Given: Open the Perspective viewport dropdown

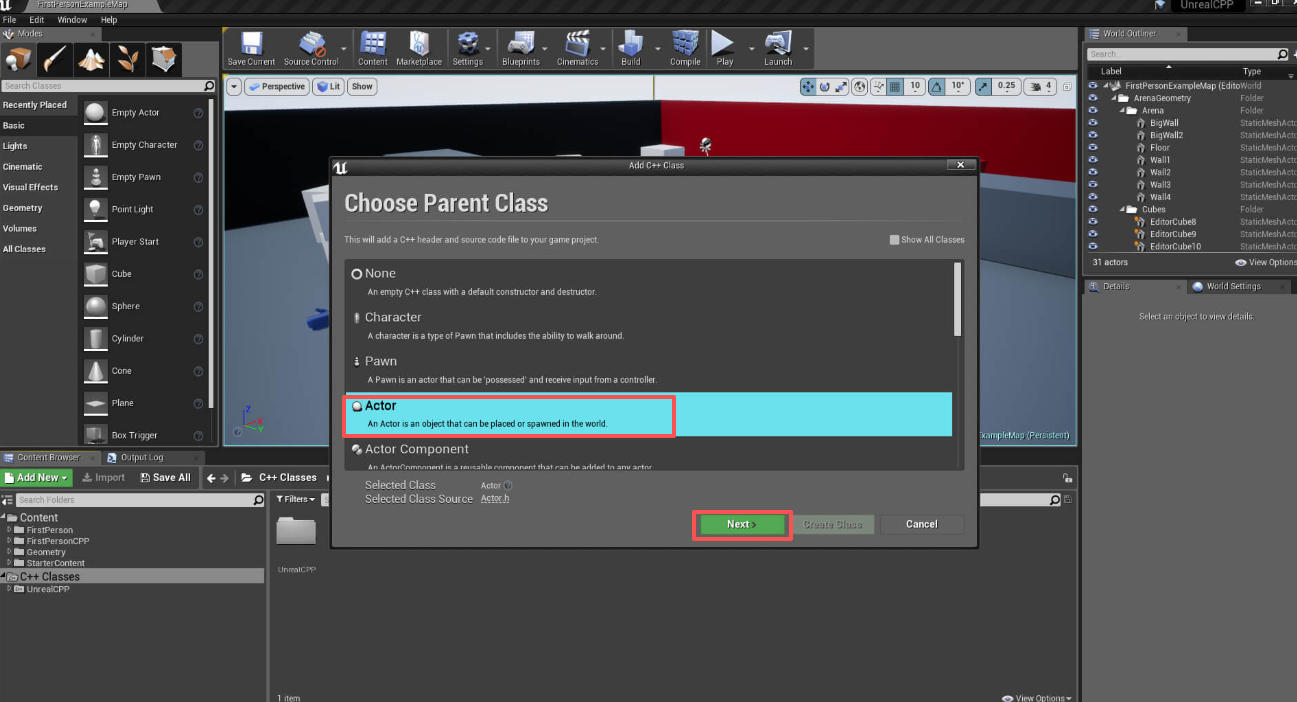Looking at the screenshot, I should 277,87.
